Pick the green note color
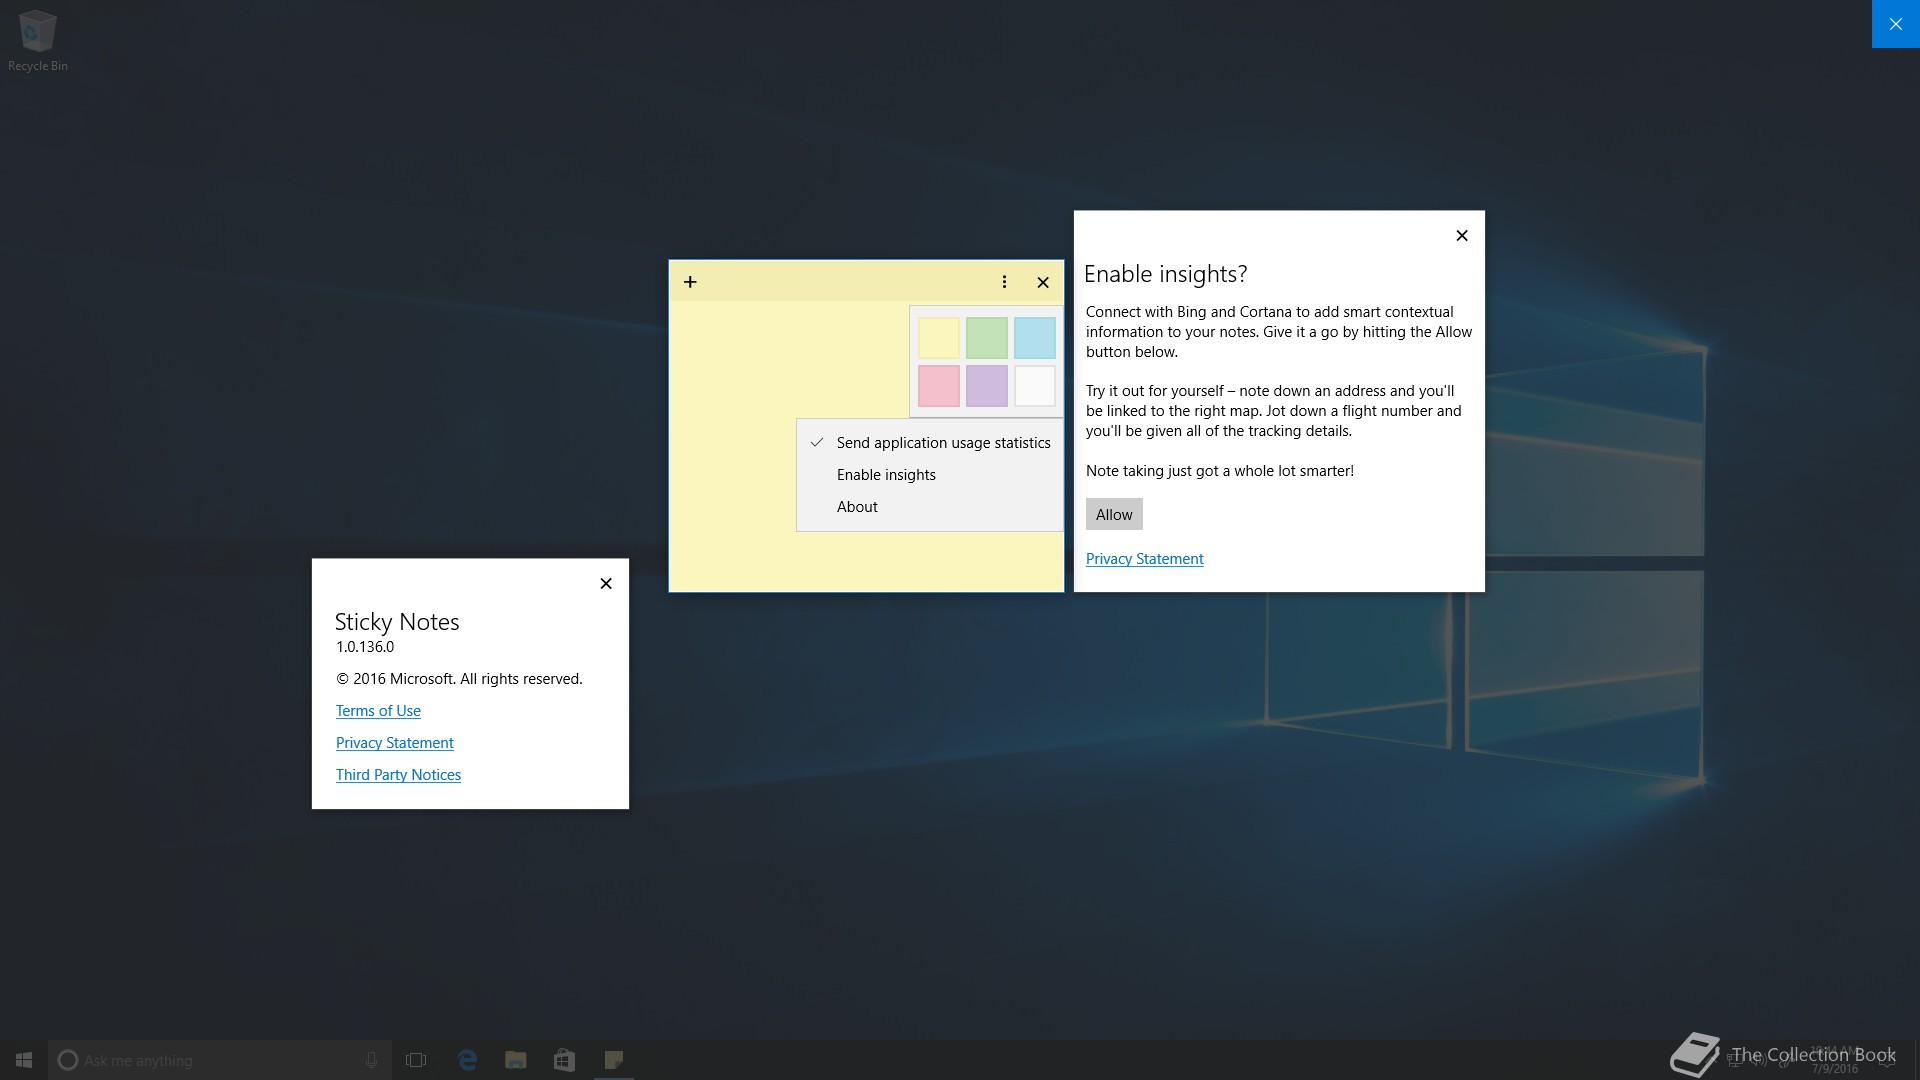This screenshot has width=1920, height=1080. coord(987,338)
